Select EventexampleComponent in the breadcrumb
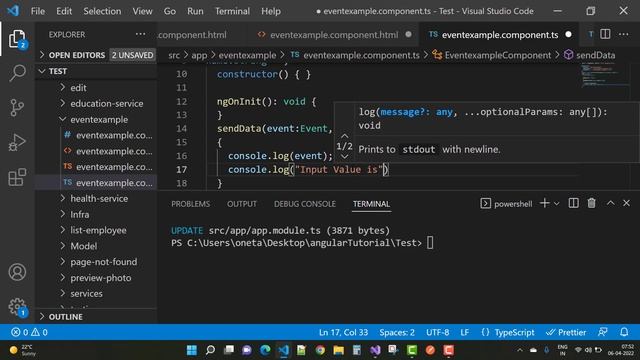Viewport: 640px width, 360px height. click(498, 55)
